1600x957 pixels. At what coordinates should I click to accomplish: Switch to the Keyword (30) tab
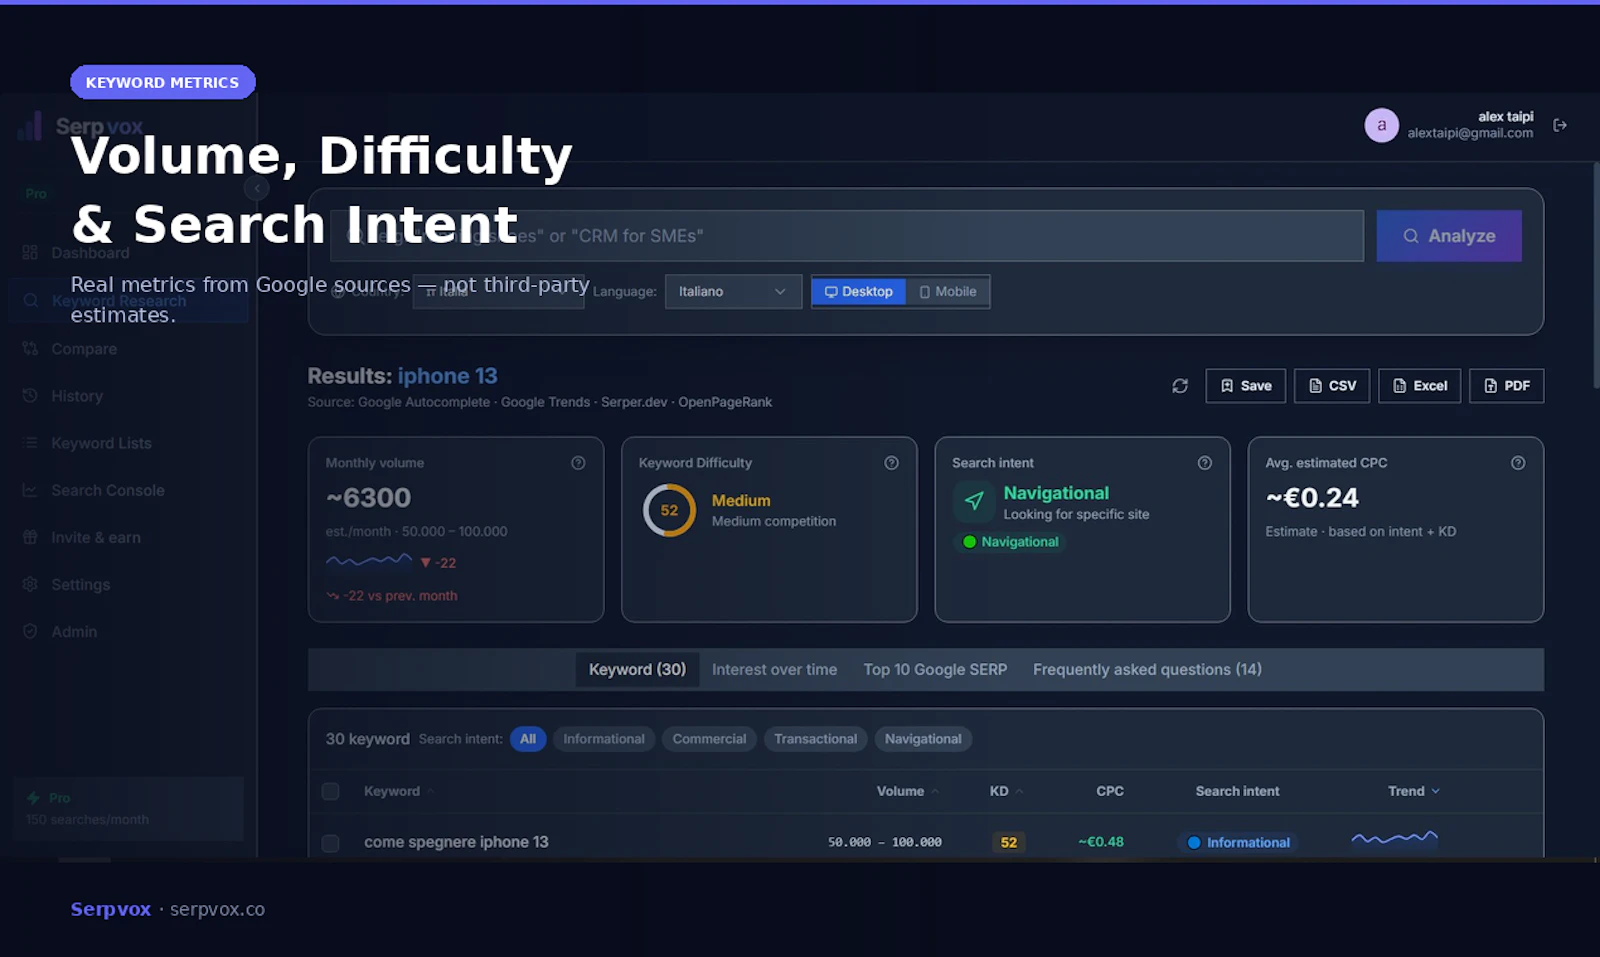637,670
